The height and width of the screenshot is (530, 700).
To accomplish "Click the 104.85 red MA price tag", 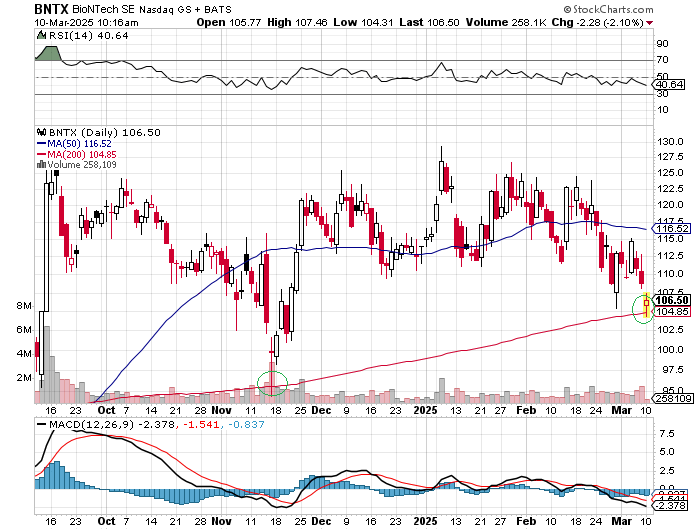I will (672, 312).
